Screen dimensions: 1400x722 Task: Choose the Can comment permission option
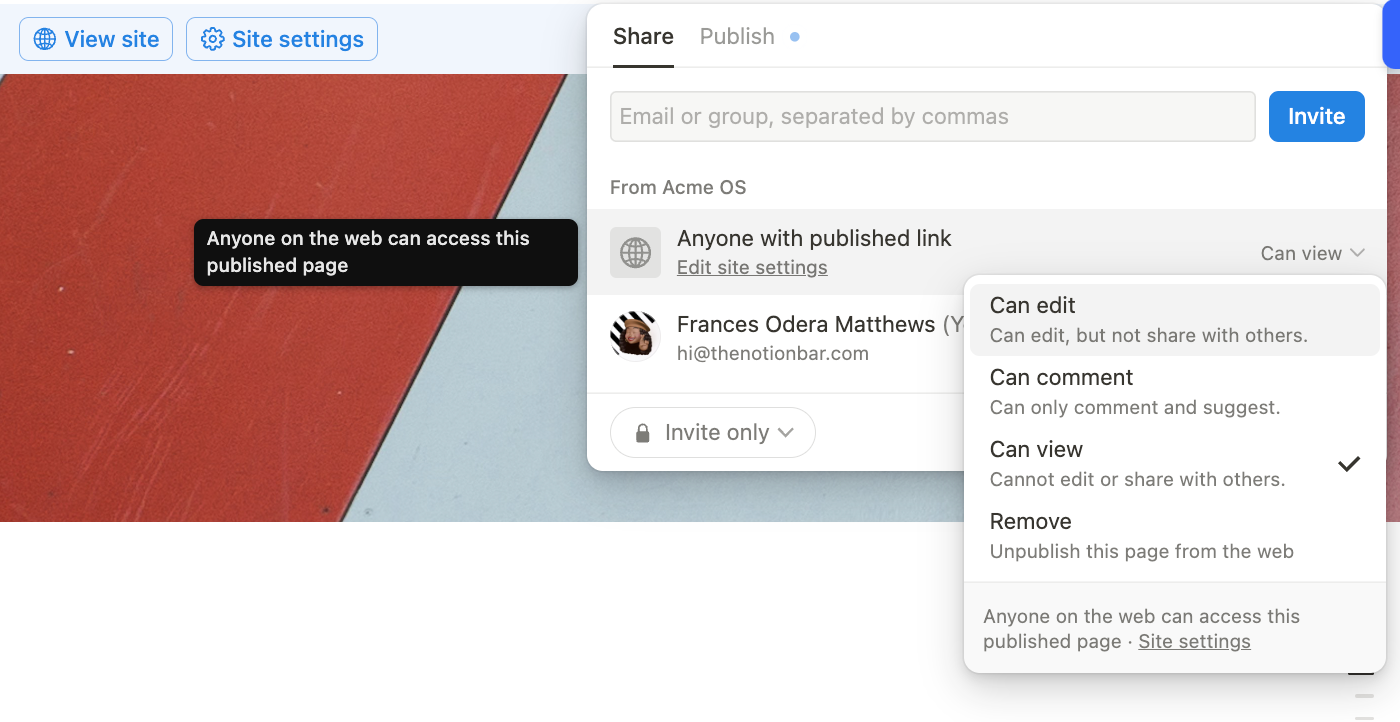[x=1175, y=392]
